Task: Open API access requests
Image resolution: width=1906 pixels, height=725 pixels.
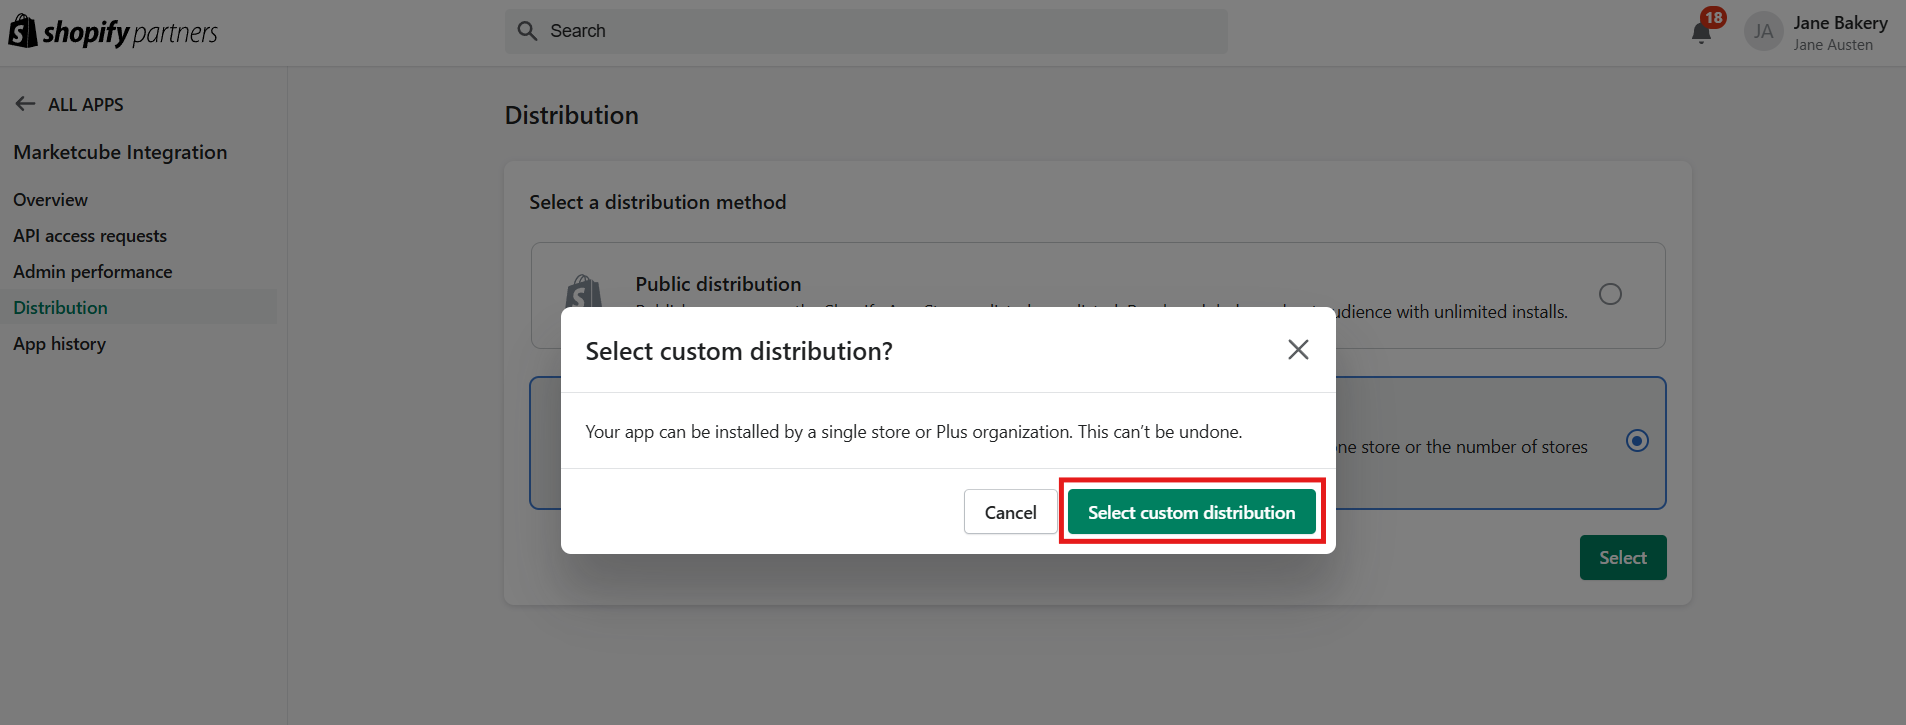Action: coord(90,236)
